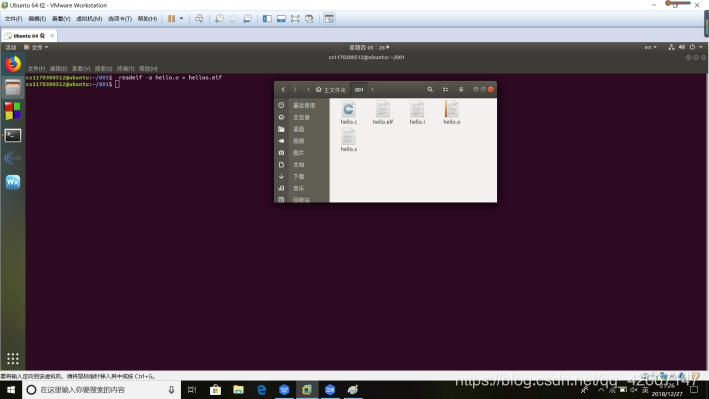Select the hello.o file
Image resolution: width=709 pixels, height=399 pixels.
tap(452, 113)
